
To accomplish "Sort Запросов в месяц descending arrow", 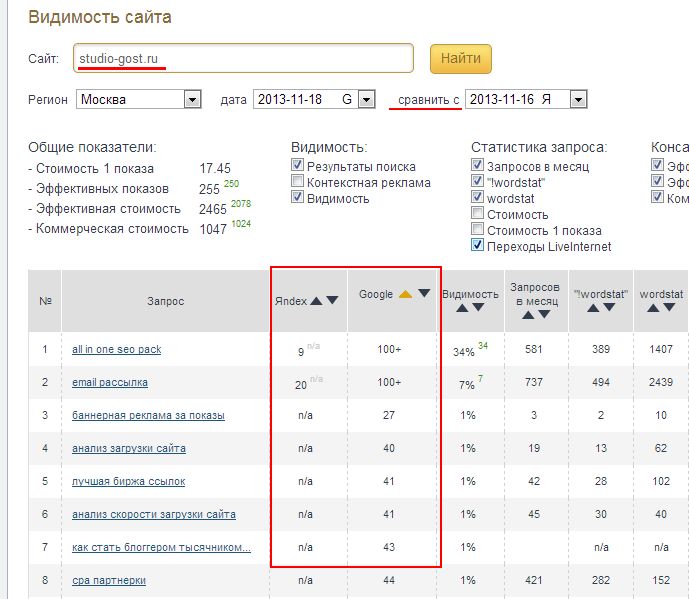I will [x=544, y=314].
